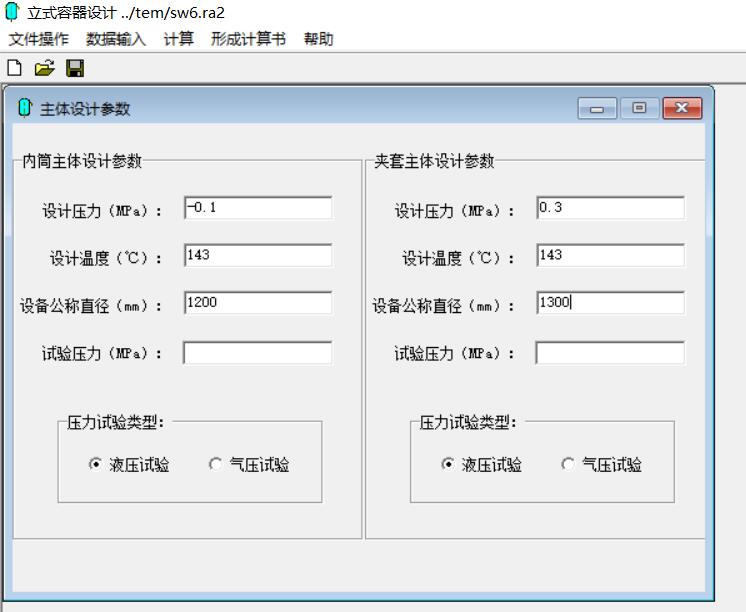Open the 数据输入 menu
Image resolution: width=746 pixels, height=612 pixels.
(x=116, y=39)
